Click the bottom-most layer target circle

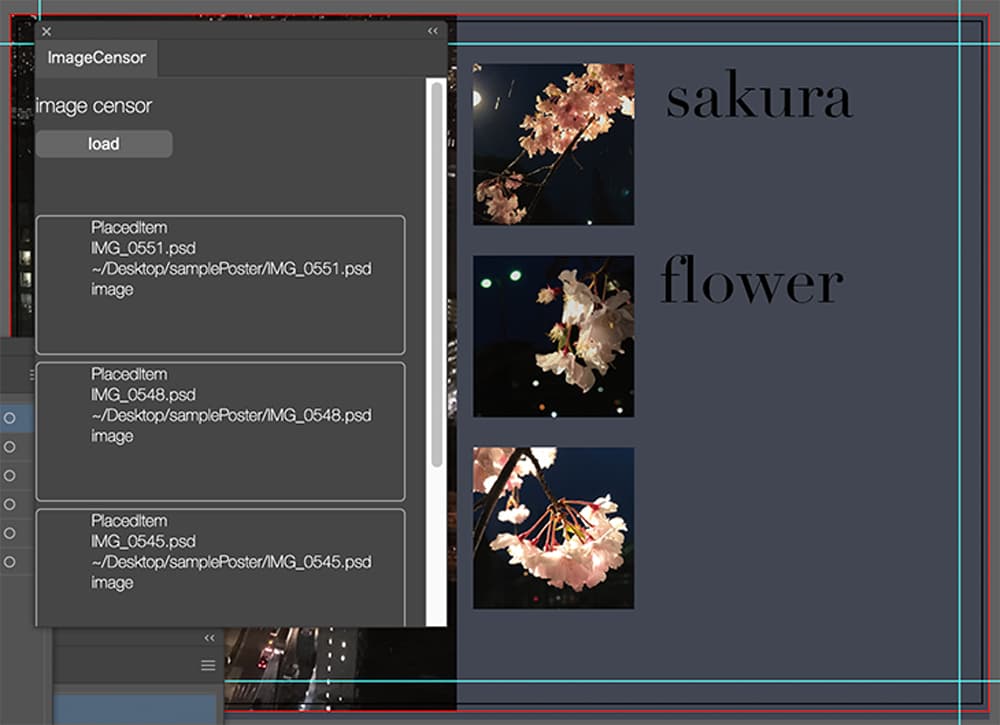pyautogui.click(x=10, y=563)
